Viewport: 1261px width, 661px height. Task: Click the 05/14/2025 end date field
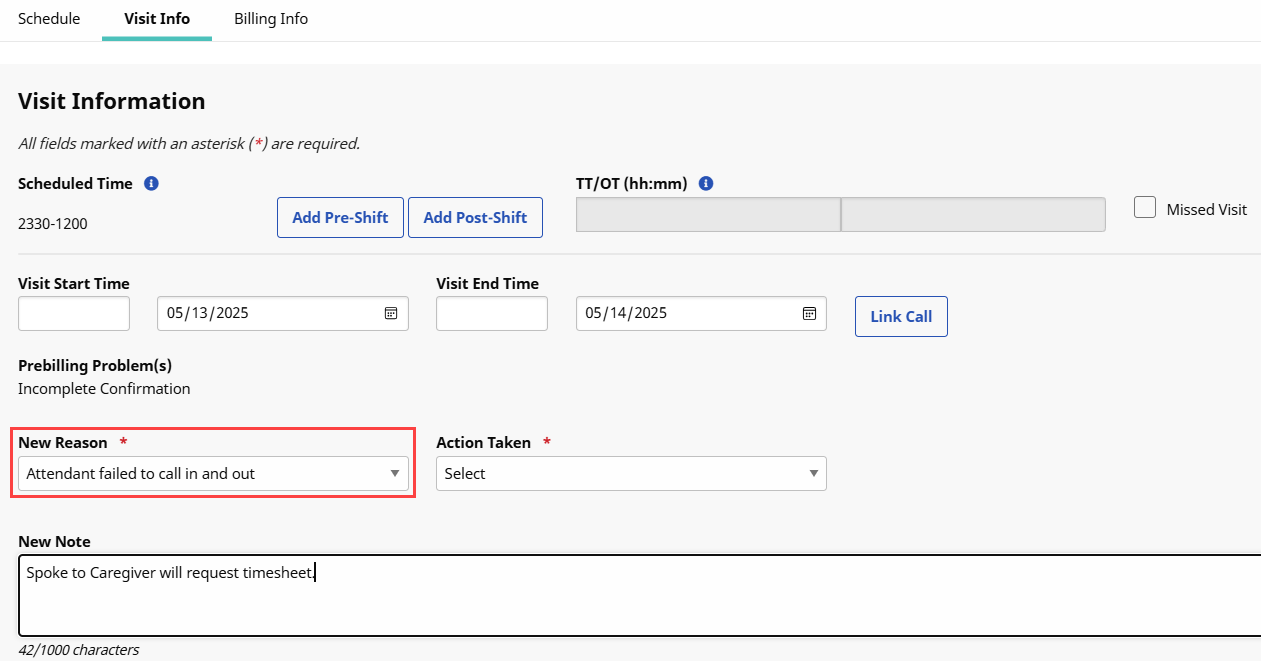coord(683,313)
